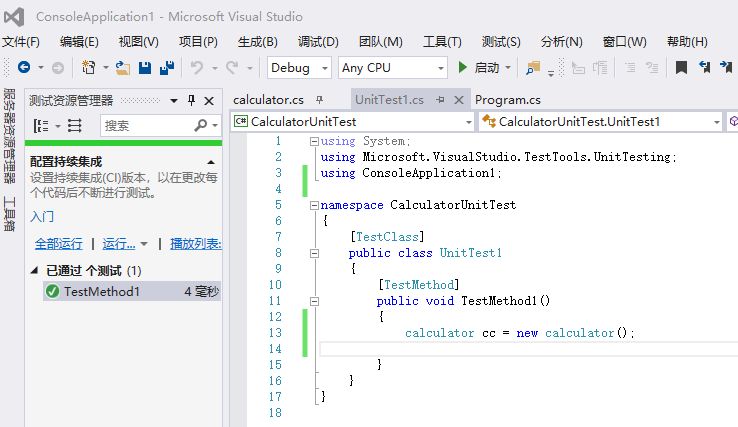Place cursor on empty code line 14

528,349
